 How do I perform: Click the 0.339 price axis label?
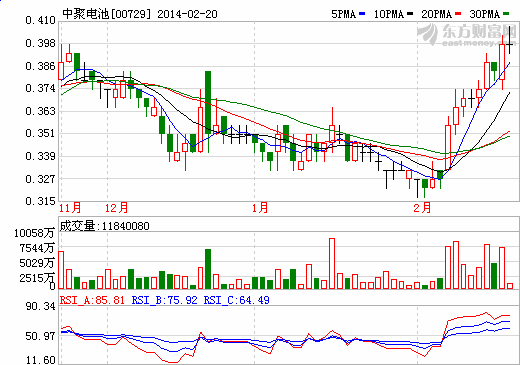40,156
